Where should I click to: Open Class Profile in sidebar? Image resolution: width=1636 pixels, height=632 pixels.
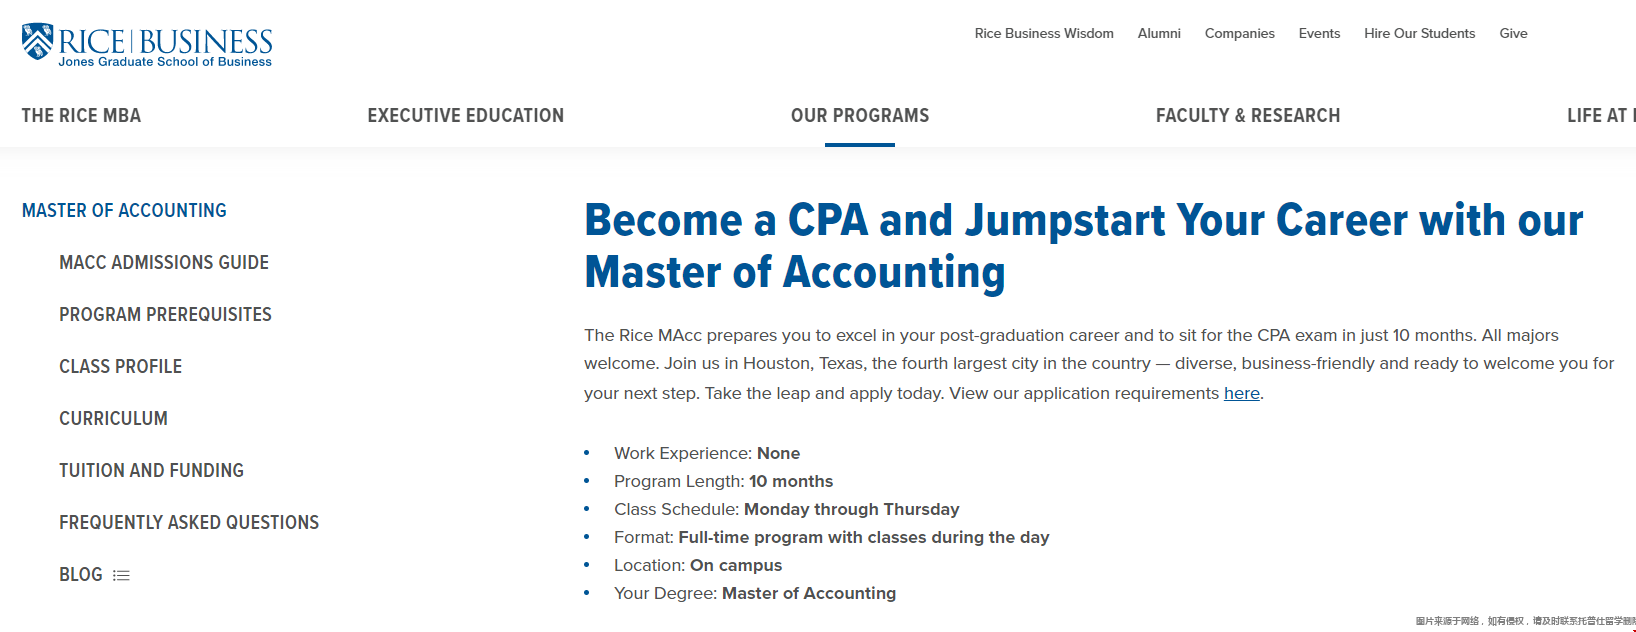(x=120, y=367)
